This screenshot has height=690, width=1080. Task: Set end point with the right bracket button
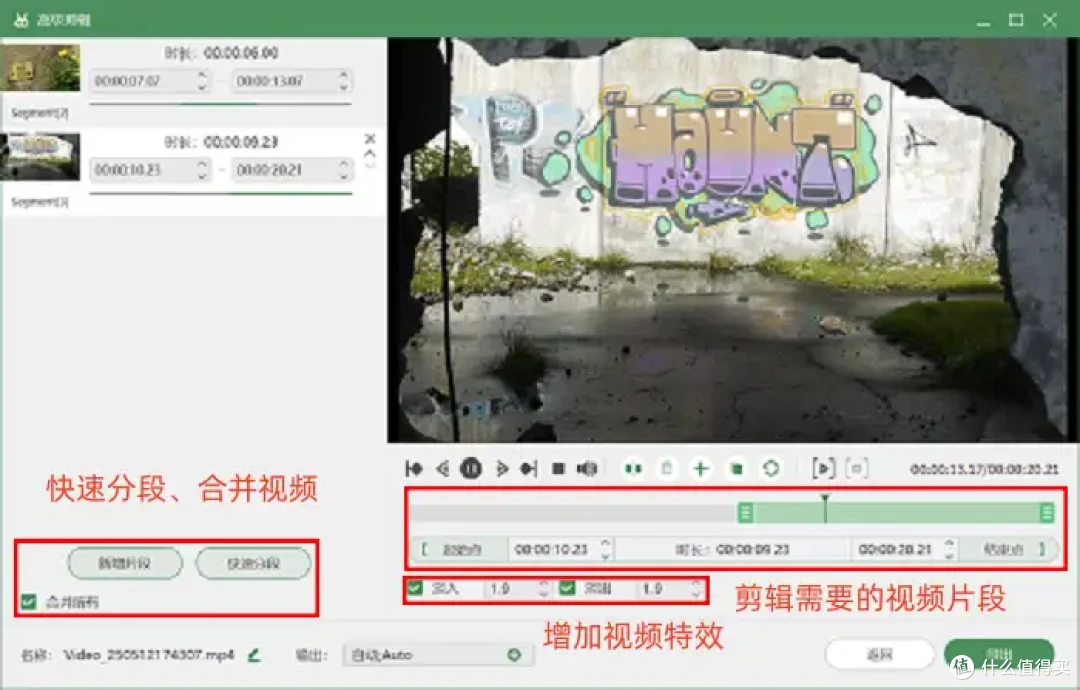(x=1011, y=550)
